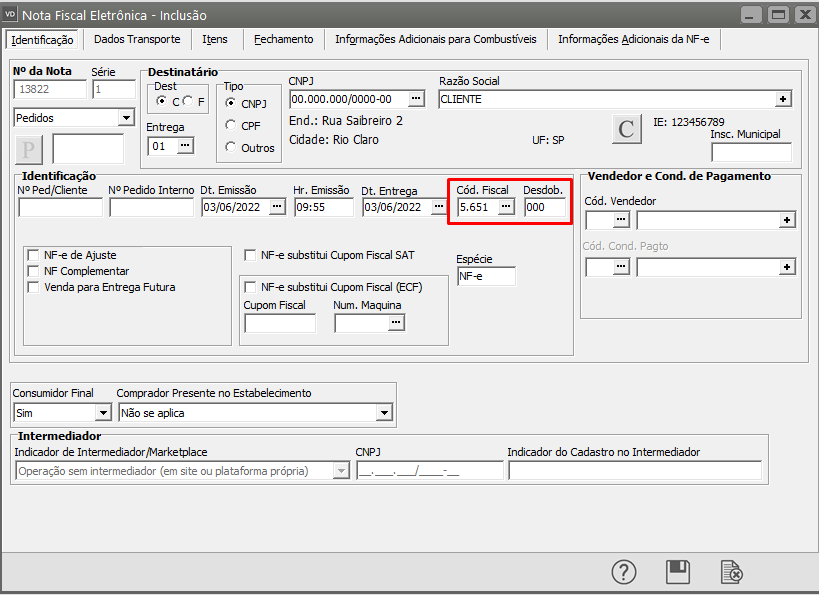Check NF-e substitui Cupom Fiscal SAT

pyautogui.click(x=251, y=255)
